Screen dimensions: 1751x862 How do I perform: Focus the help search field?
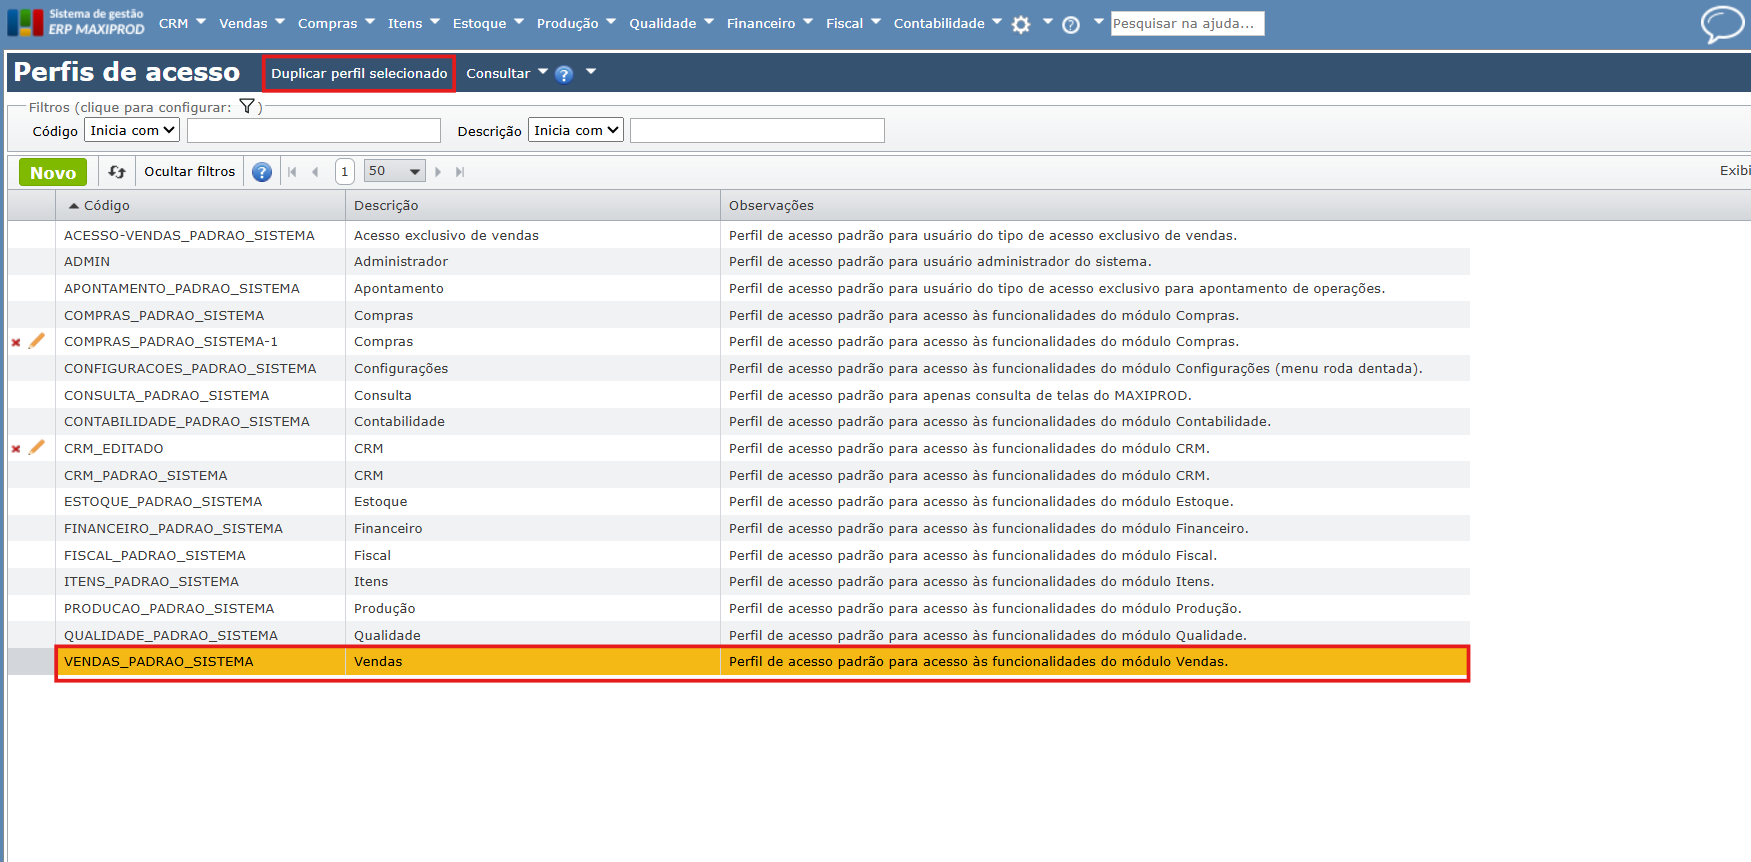click(1188, 23)
